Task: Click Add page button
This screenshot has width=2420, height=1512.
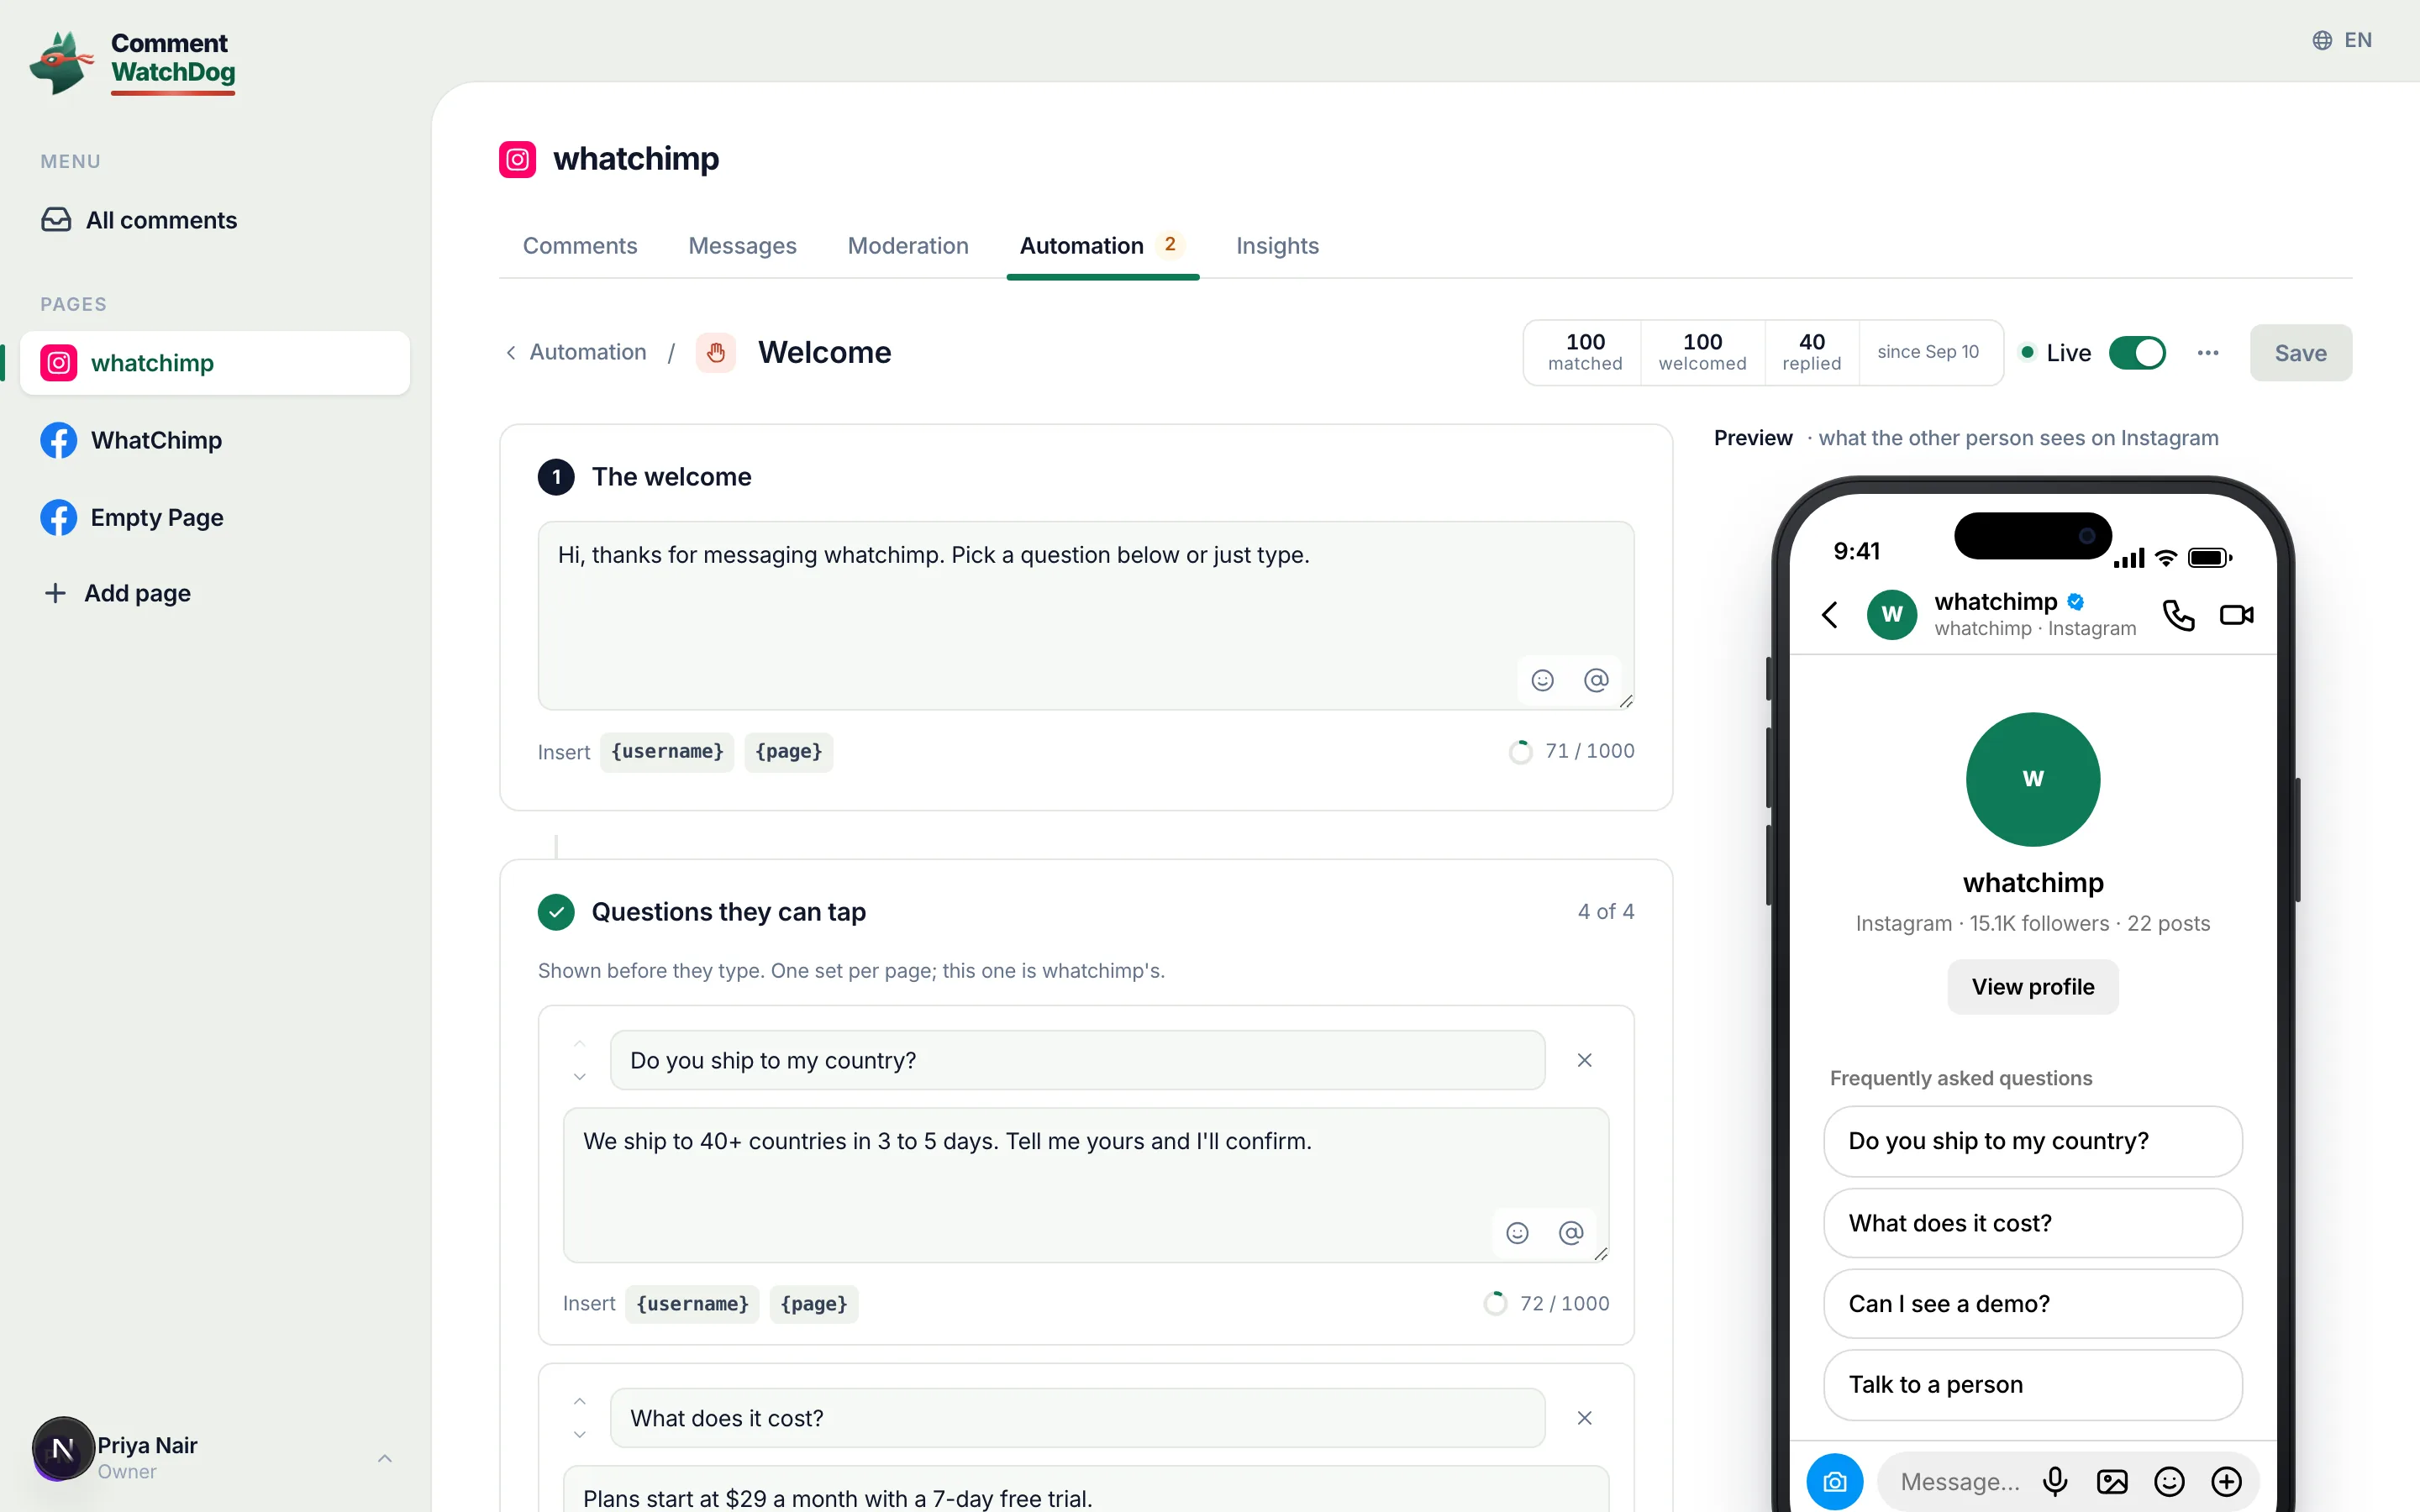Action: (117, 593)
